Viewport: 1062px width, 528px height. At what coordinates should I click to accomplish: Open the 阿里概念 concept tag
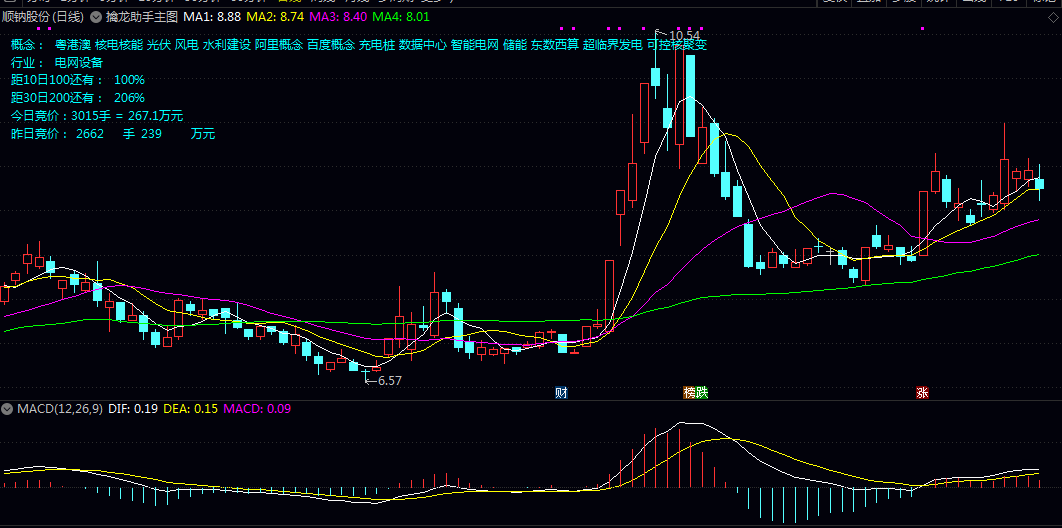pyautogui.click(x=278, y=45)
